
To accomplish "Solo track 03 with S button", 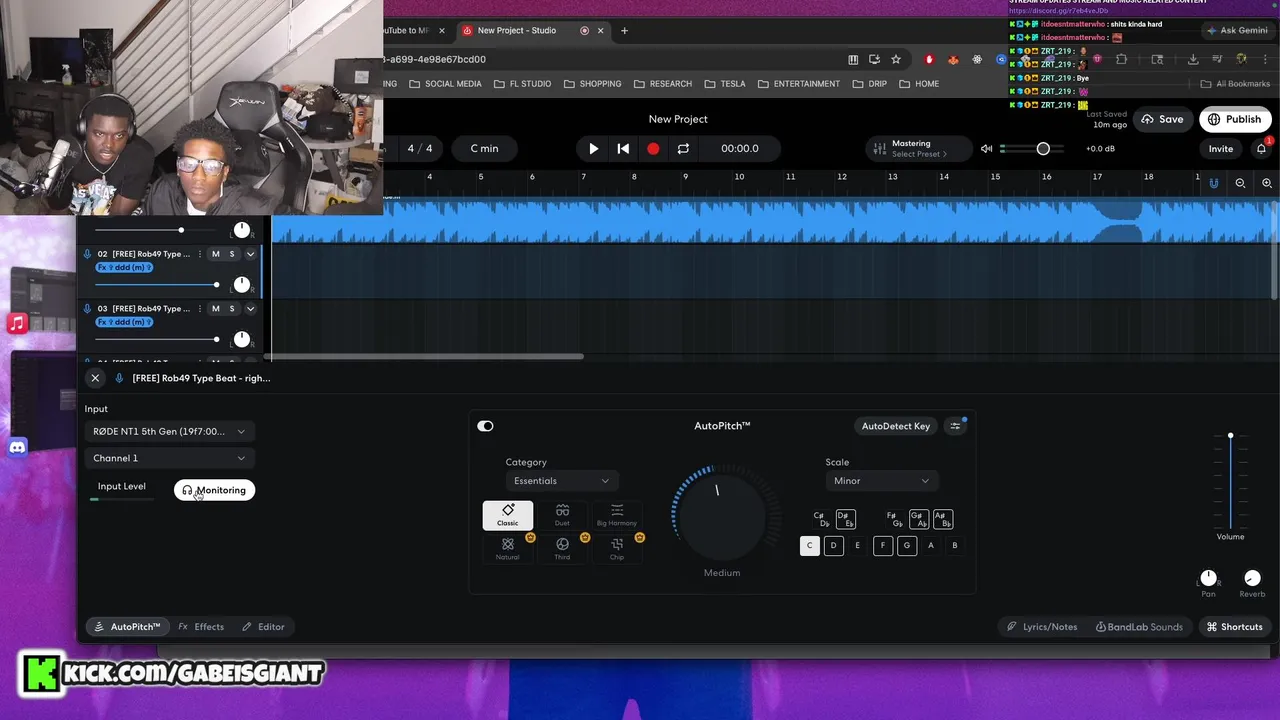I will pyautogui.click(x=232, y=309).
